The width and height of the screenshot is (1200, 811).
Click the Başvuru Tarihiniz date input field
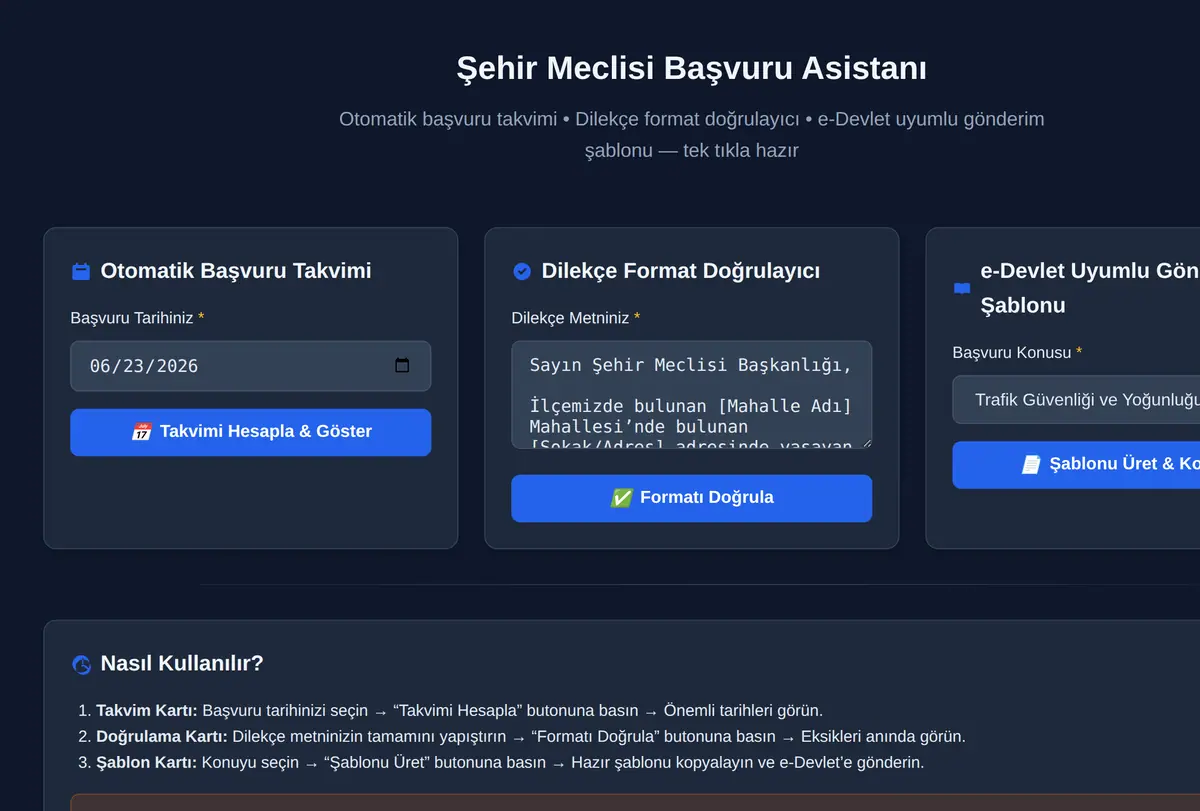click(250, 366)
